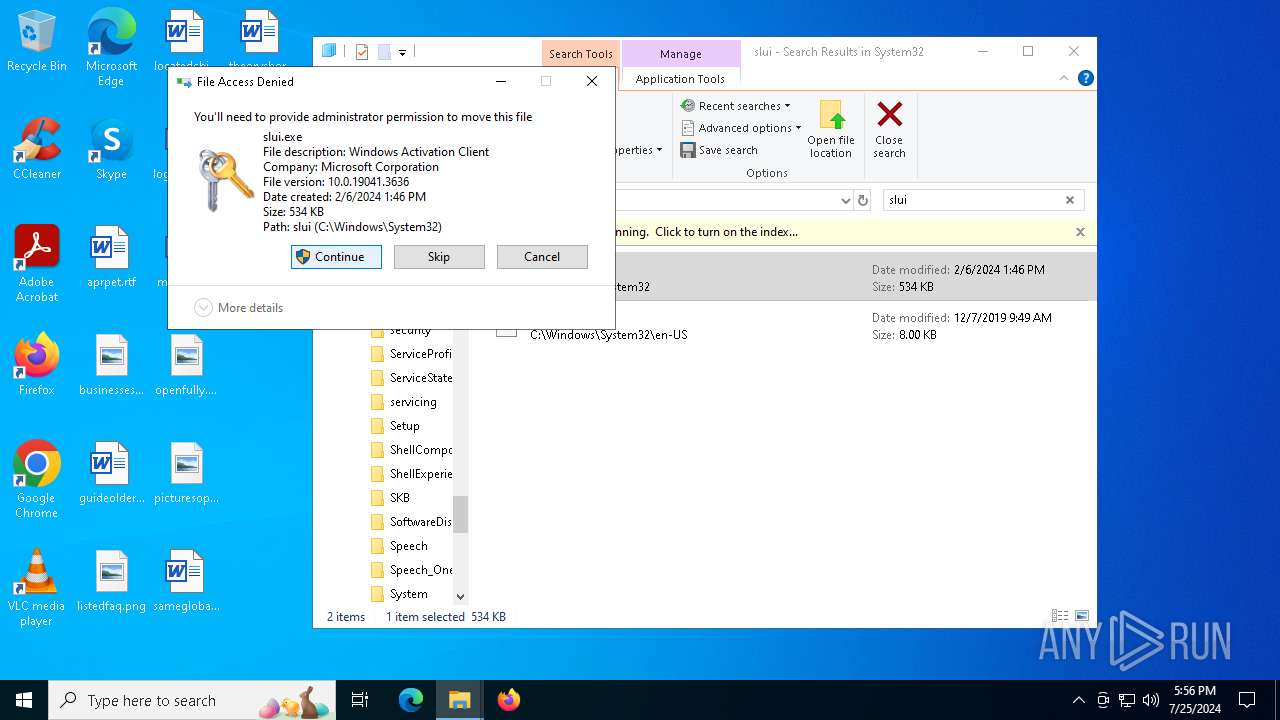Viewport: 1280px width, 720px height.
Task: Select the ShellExperiences folder in tree
Action: (x=411, y=474)
